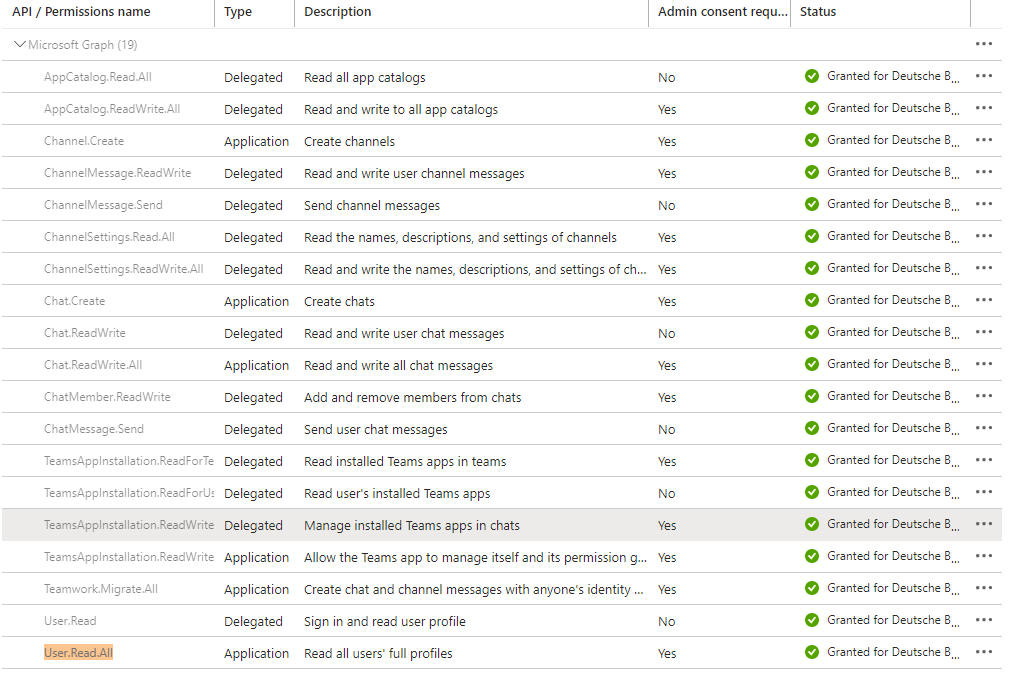Screen dimensions: 1028x675
Task: Open the AppCatalog.ReadWrite.All permission
Action: [x=112, y=109]
